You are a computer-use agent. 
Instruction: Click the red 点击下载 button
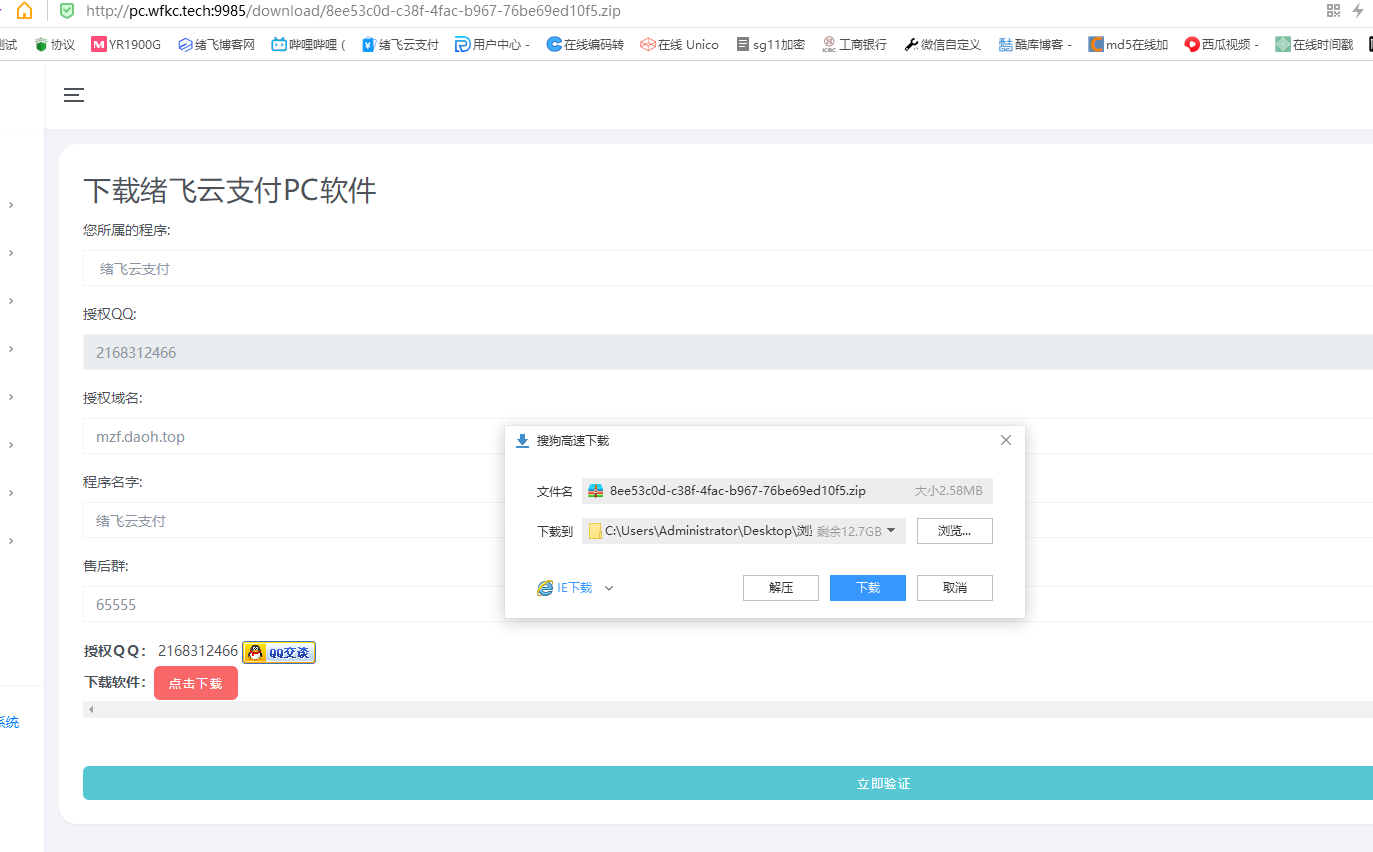196,683
